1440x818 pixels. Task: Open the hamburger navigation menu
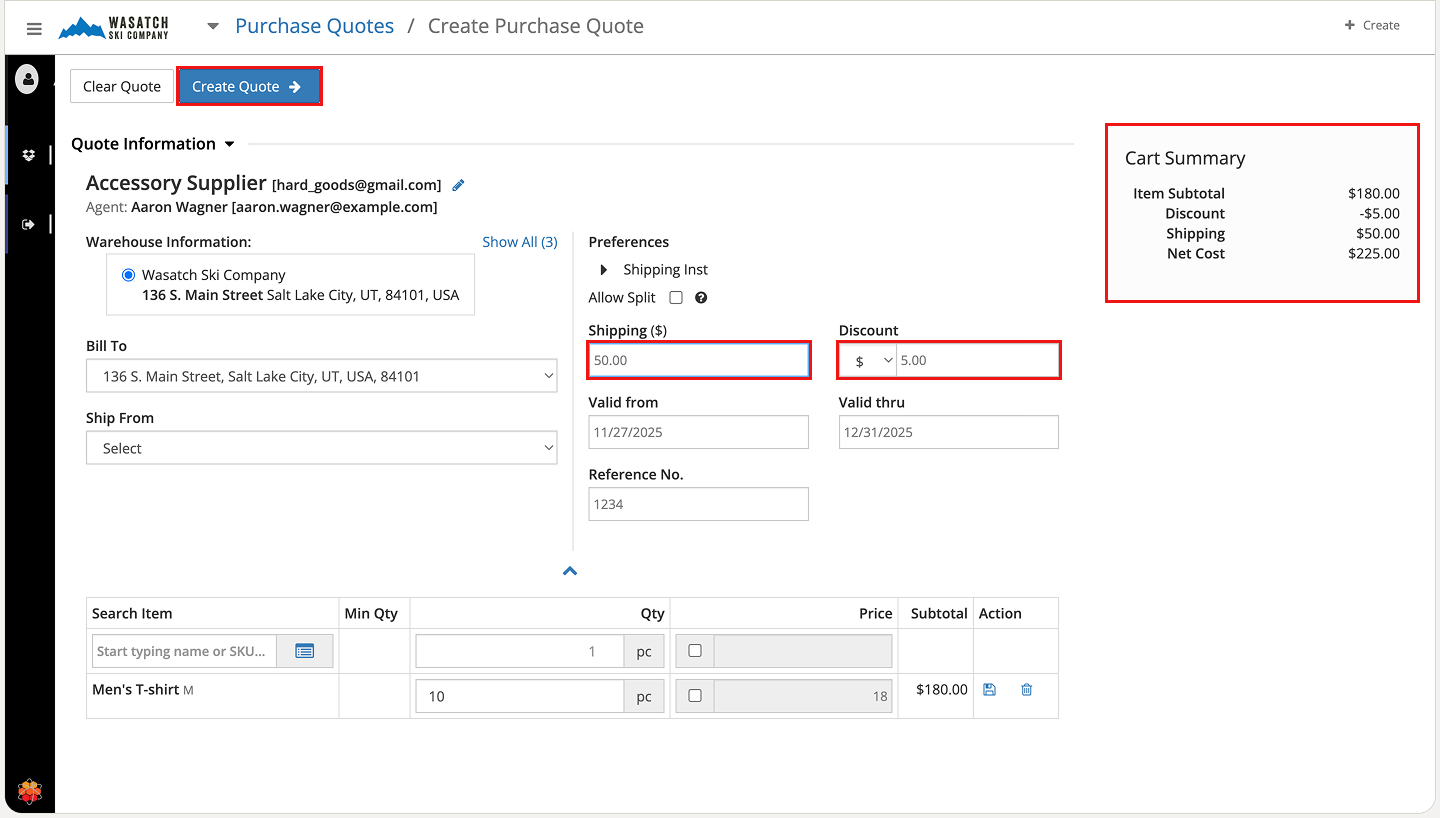34,29
